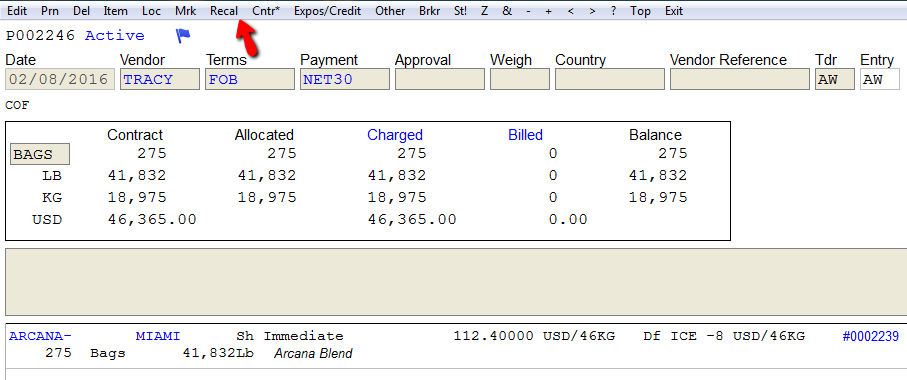Viewport: 907px width, 380px height.
Task: Open the Expos/Credit menu
Action: pyautogui.click(x=327, y=11)
